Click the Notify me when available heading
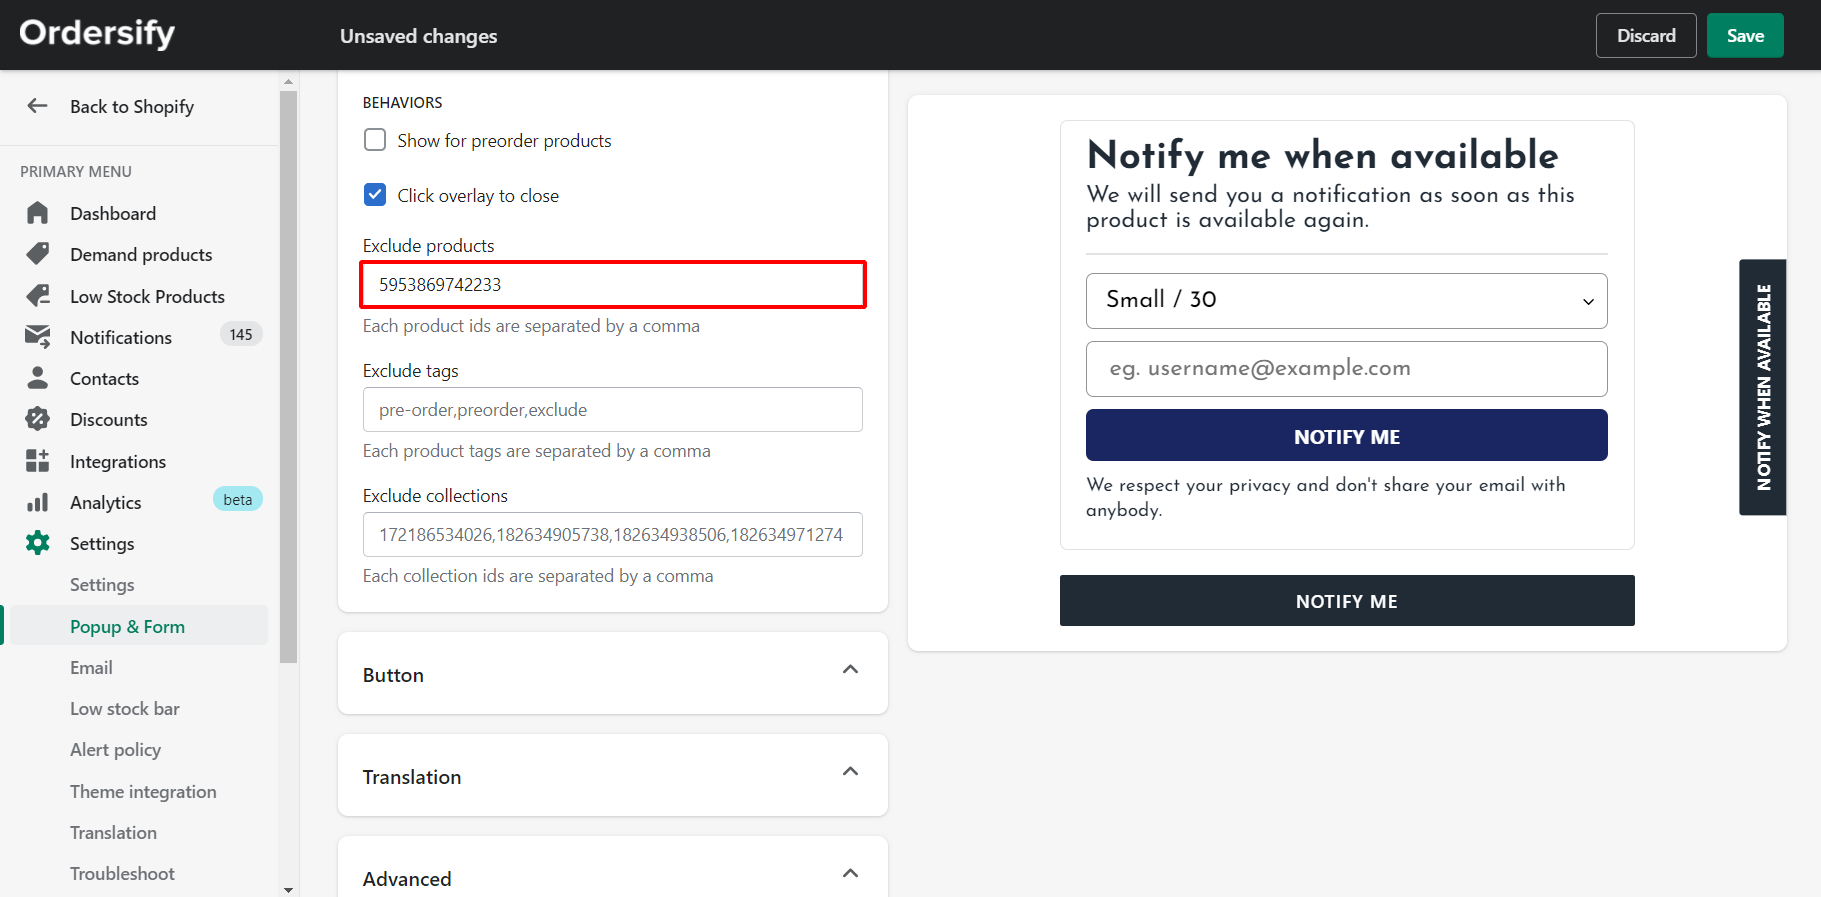Viewport: 1821px width, 897px height. pos(1322,155)
